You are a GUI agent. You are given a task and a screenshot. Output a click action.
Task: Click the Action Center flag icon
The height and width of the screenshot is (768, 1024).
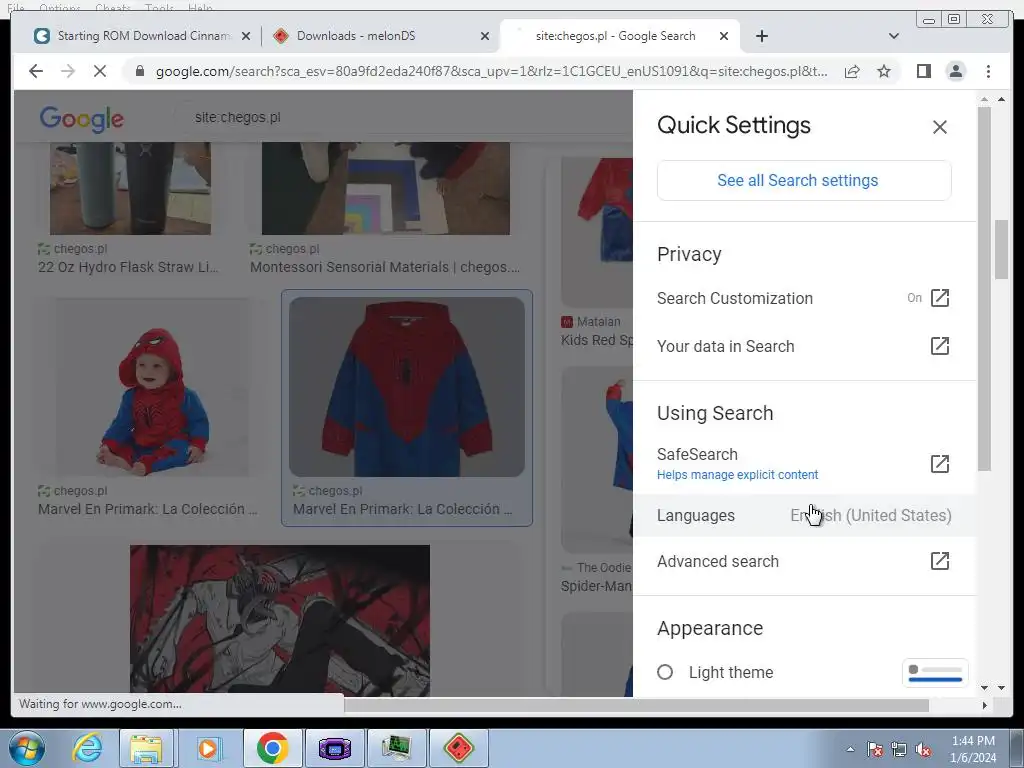click(875, 750)
